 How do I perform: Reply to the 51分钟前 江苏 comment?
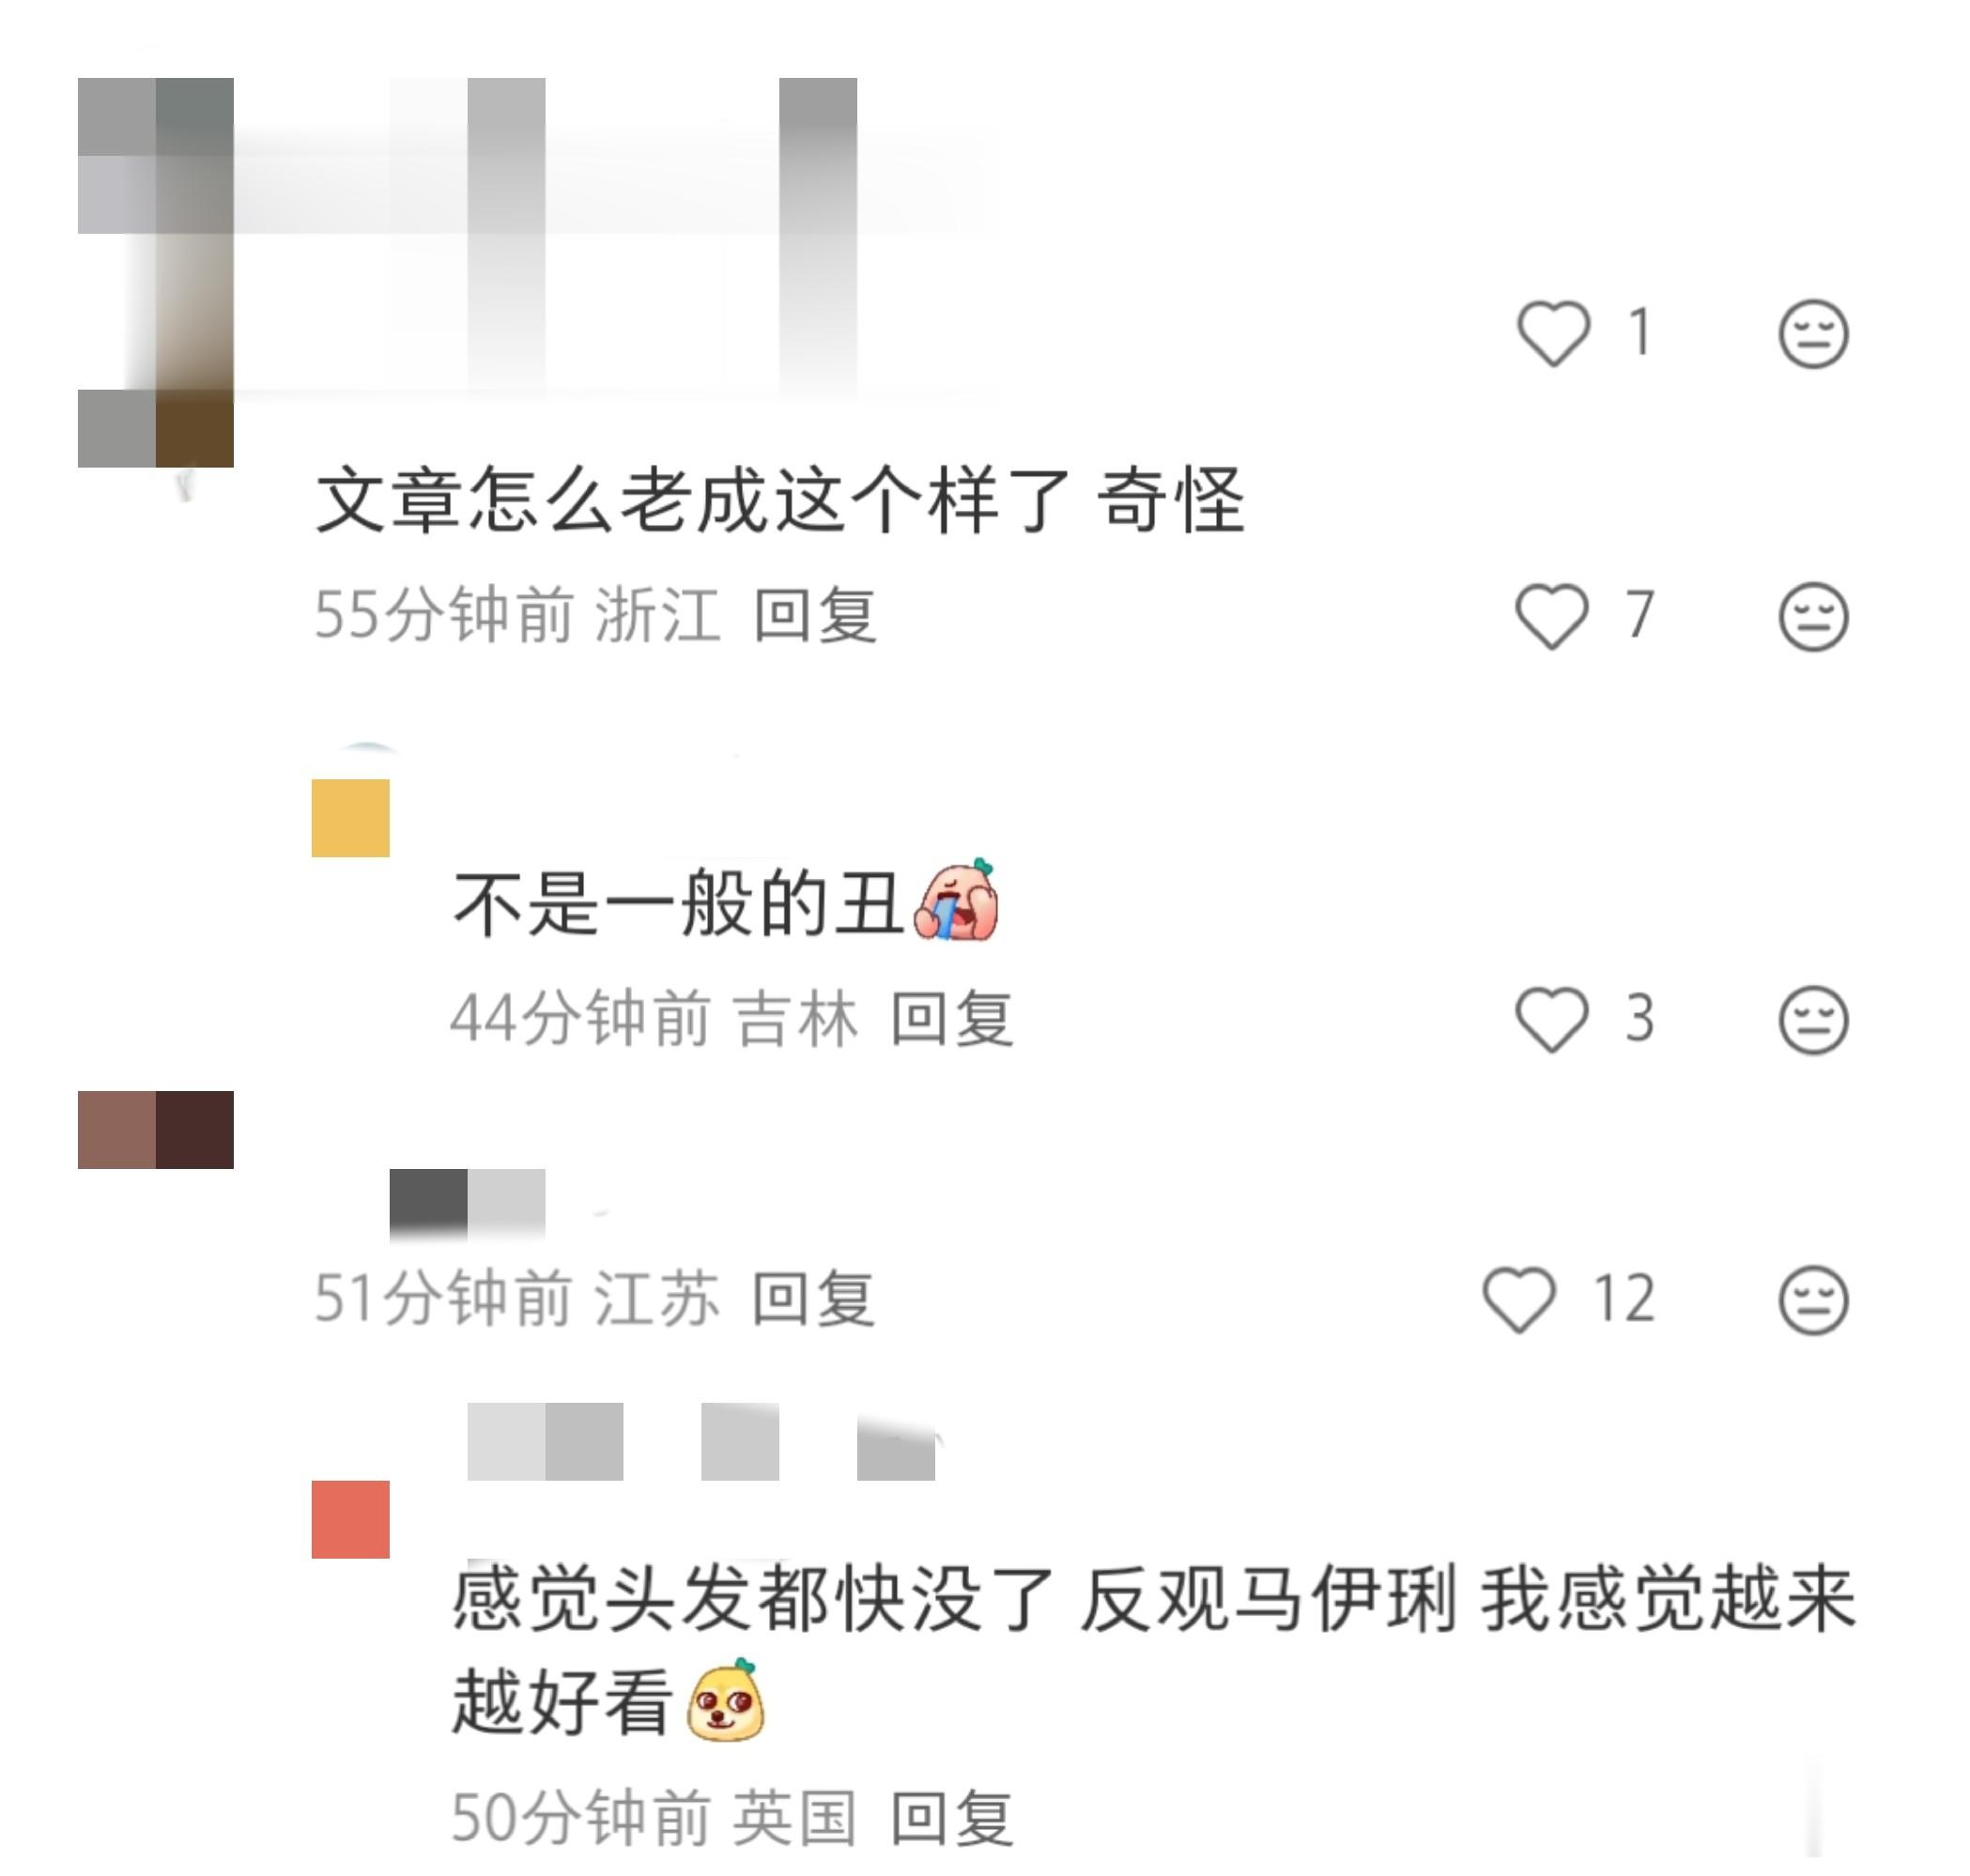pos(813,1299)
